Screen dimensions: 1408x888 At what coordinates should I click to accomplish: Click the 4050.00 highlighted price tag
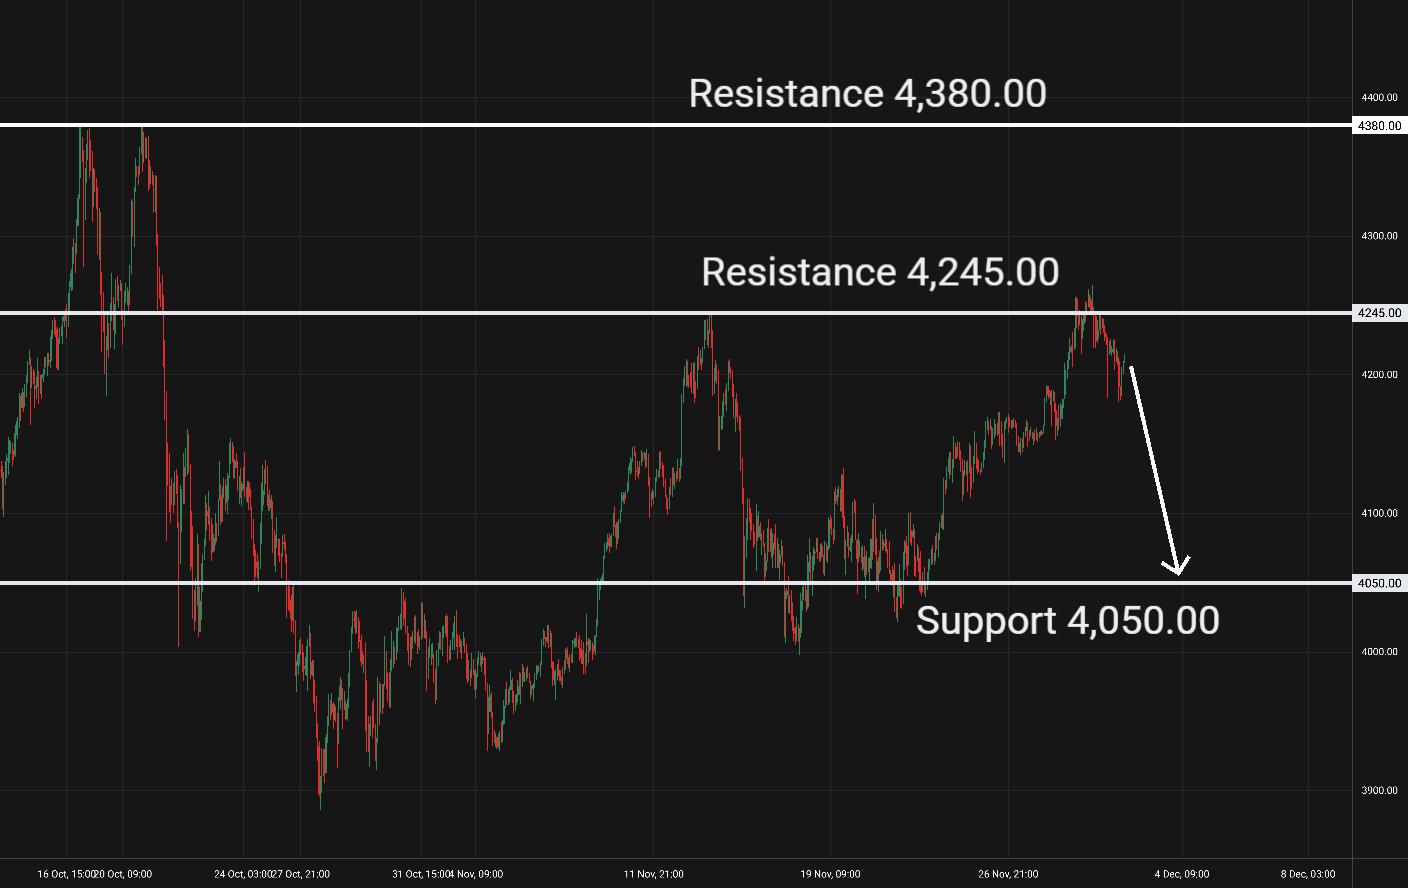(1380, 583)
